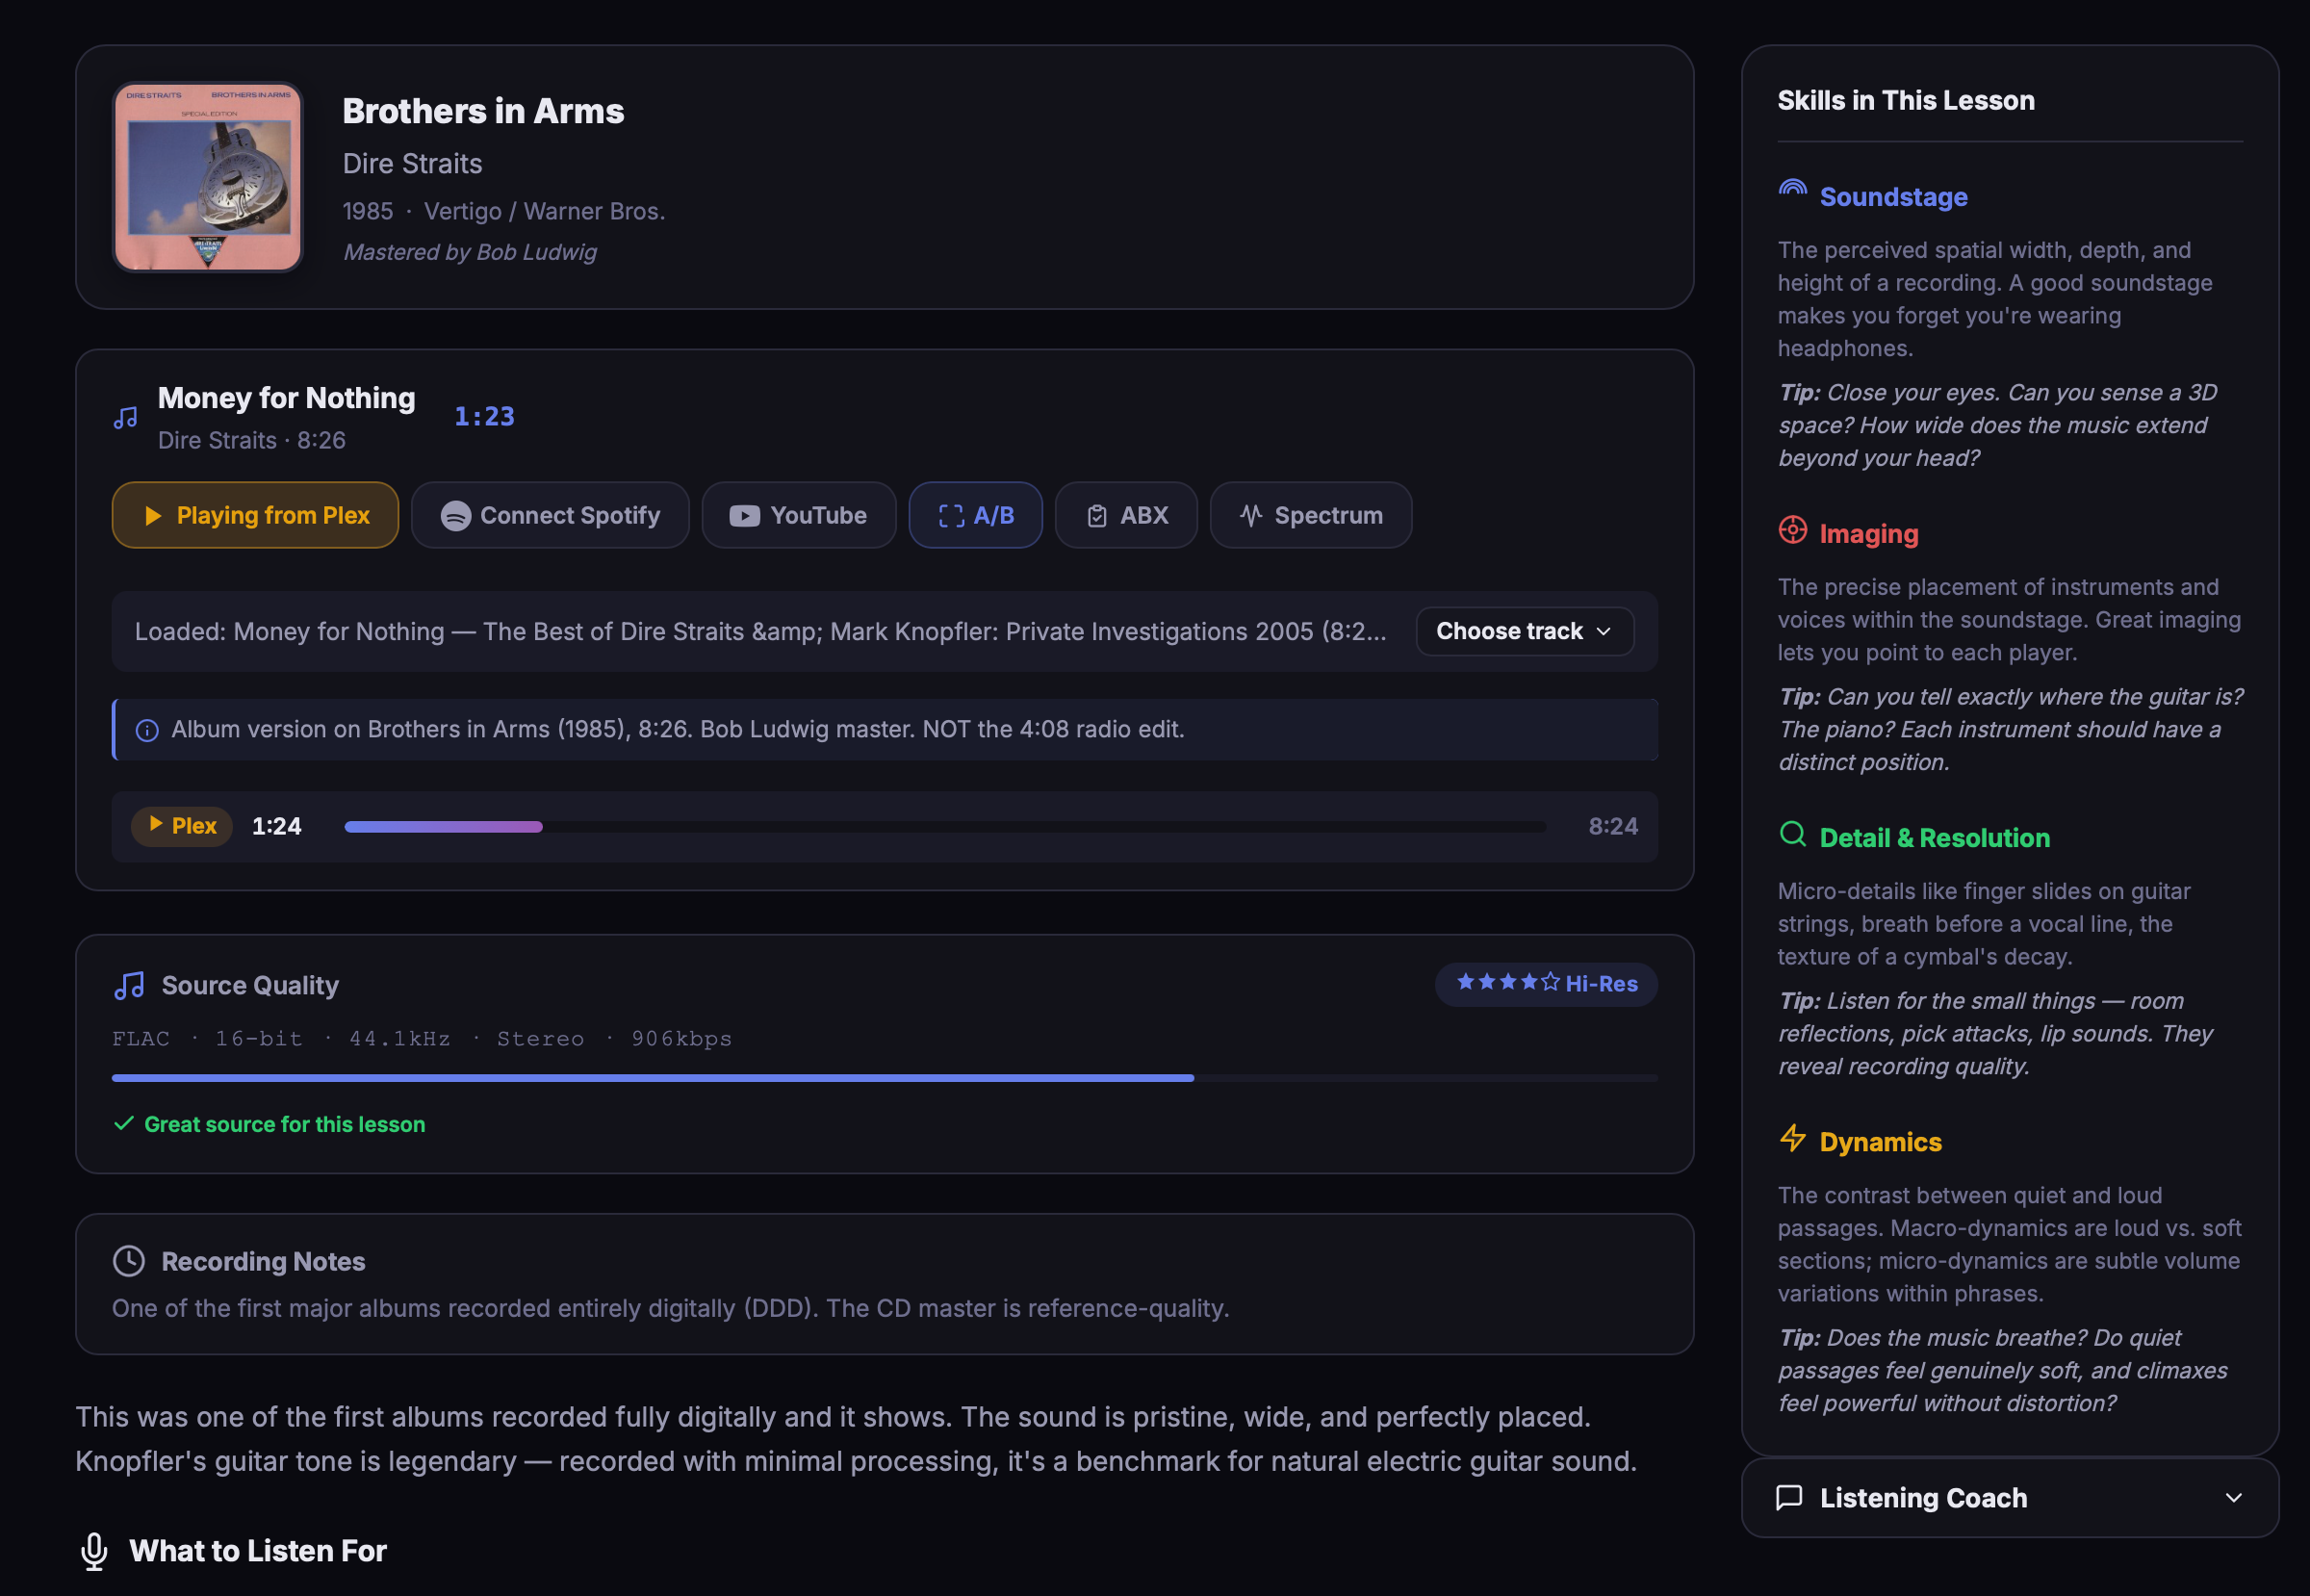Select the Soundstage skill heading
Viewport: 2310px width, 1596px height.
click(x=1893, y=197)
